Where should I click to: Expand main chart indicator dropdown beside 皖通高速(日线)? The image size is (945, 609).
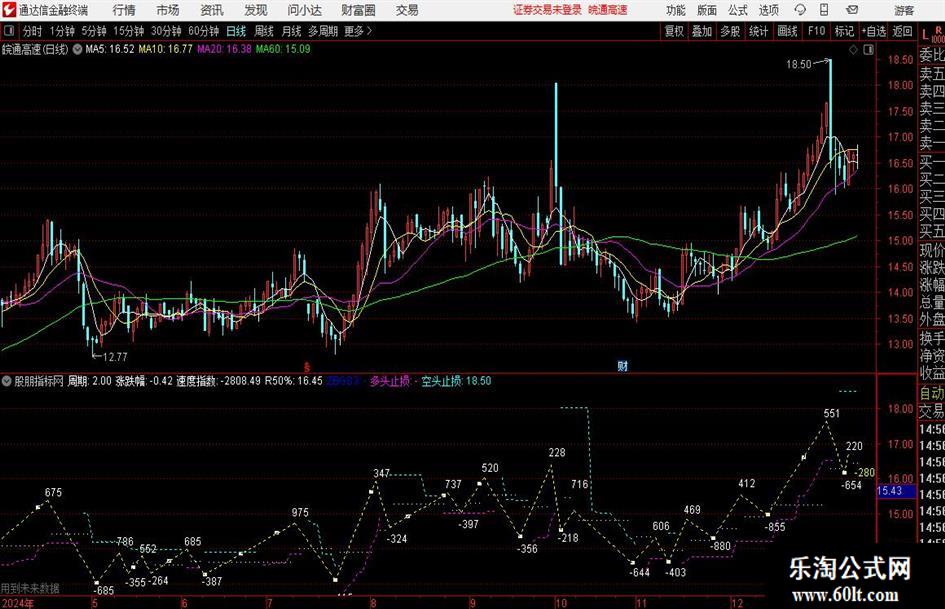point(77,49)
